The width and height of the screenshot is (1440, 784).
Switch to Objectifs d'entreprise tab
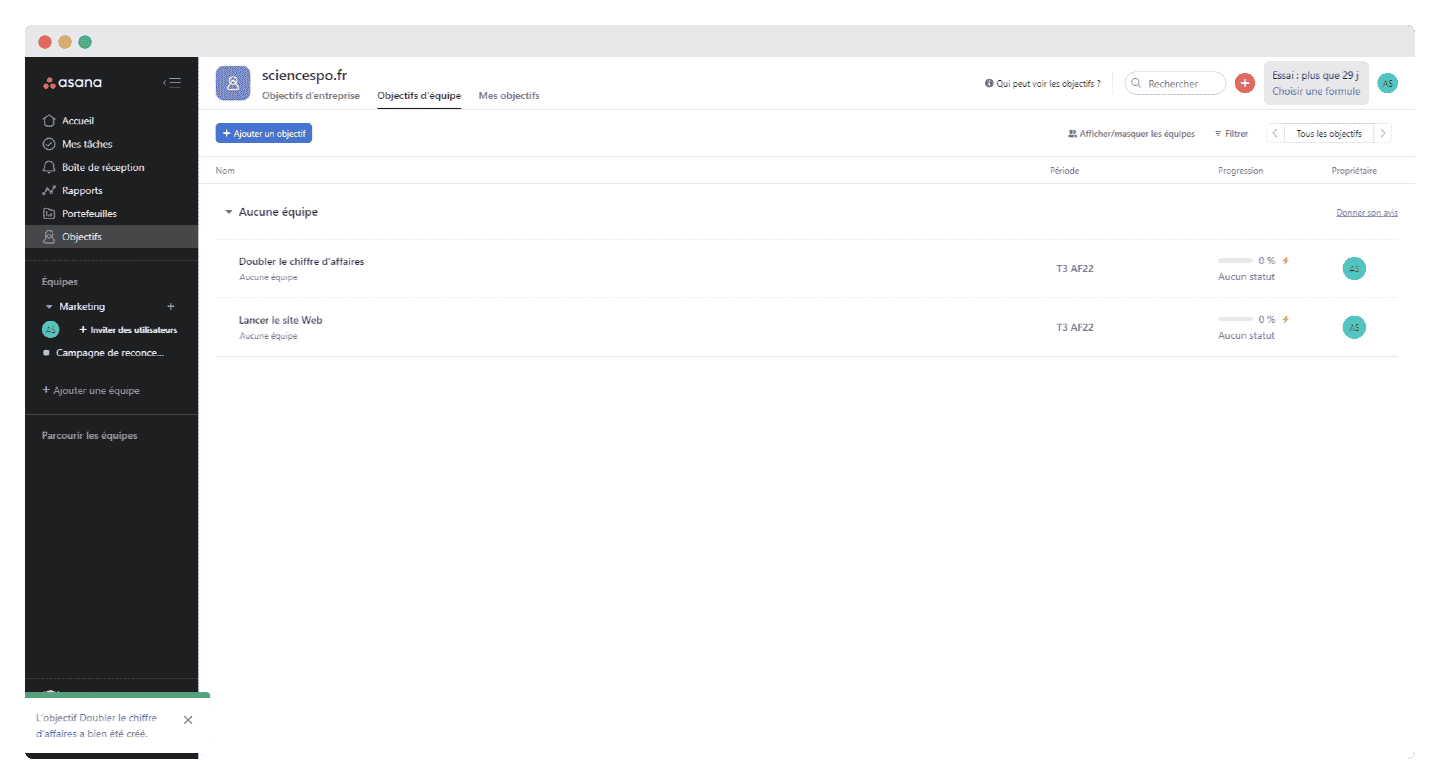tap(311, 96)
